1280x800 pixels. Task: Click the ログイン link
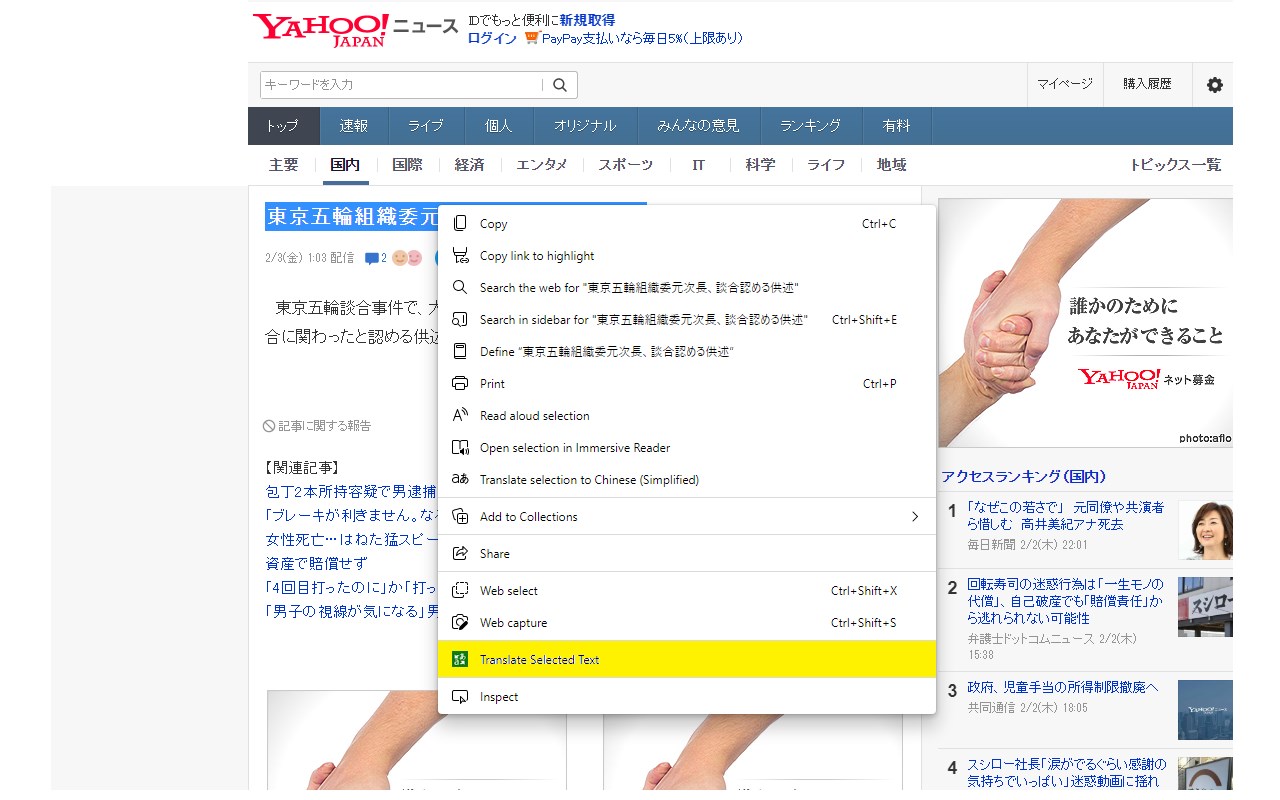pyautogui.click(x=492, y=38)
